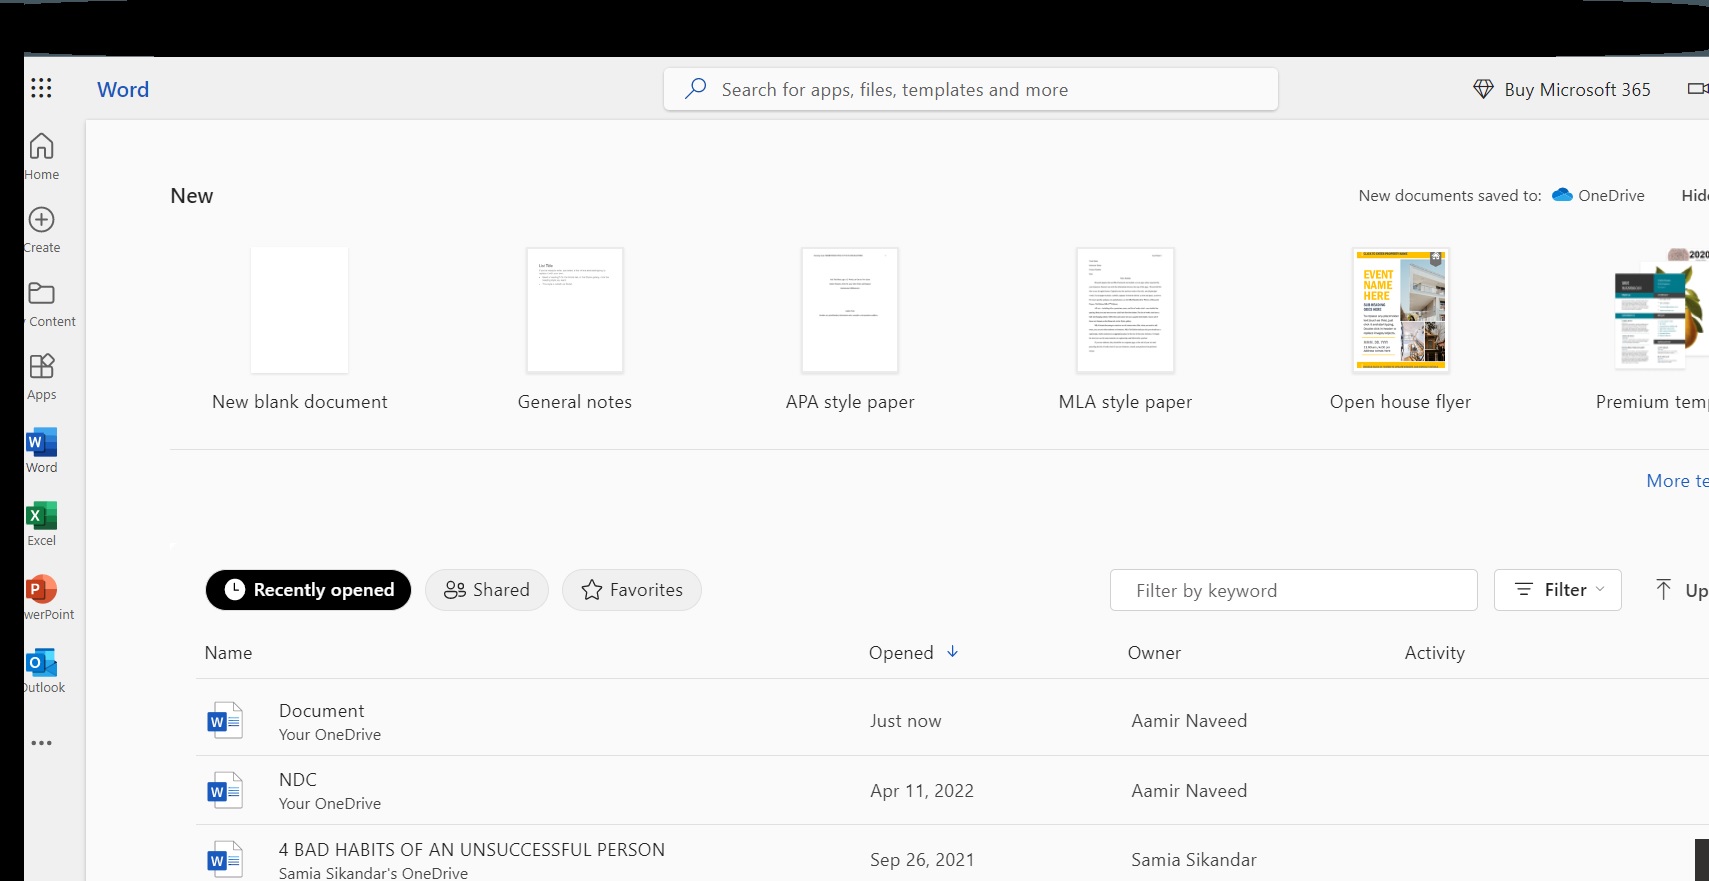This screenshot has width=1709, height=881.
Task: Click the Activity column header
Action: (x=1434, y=653)
